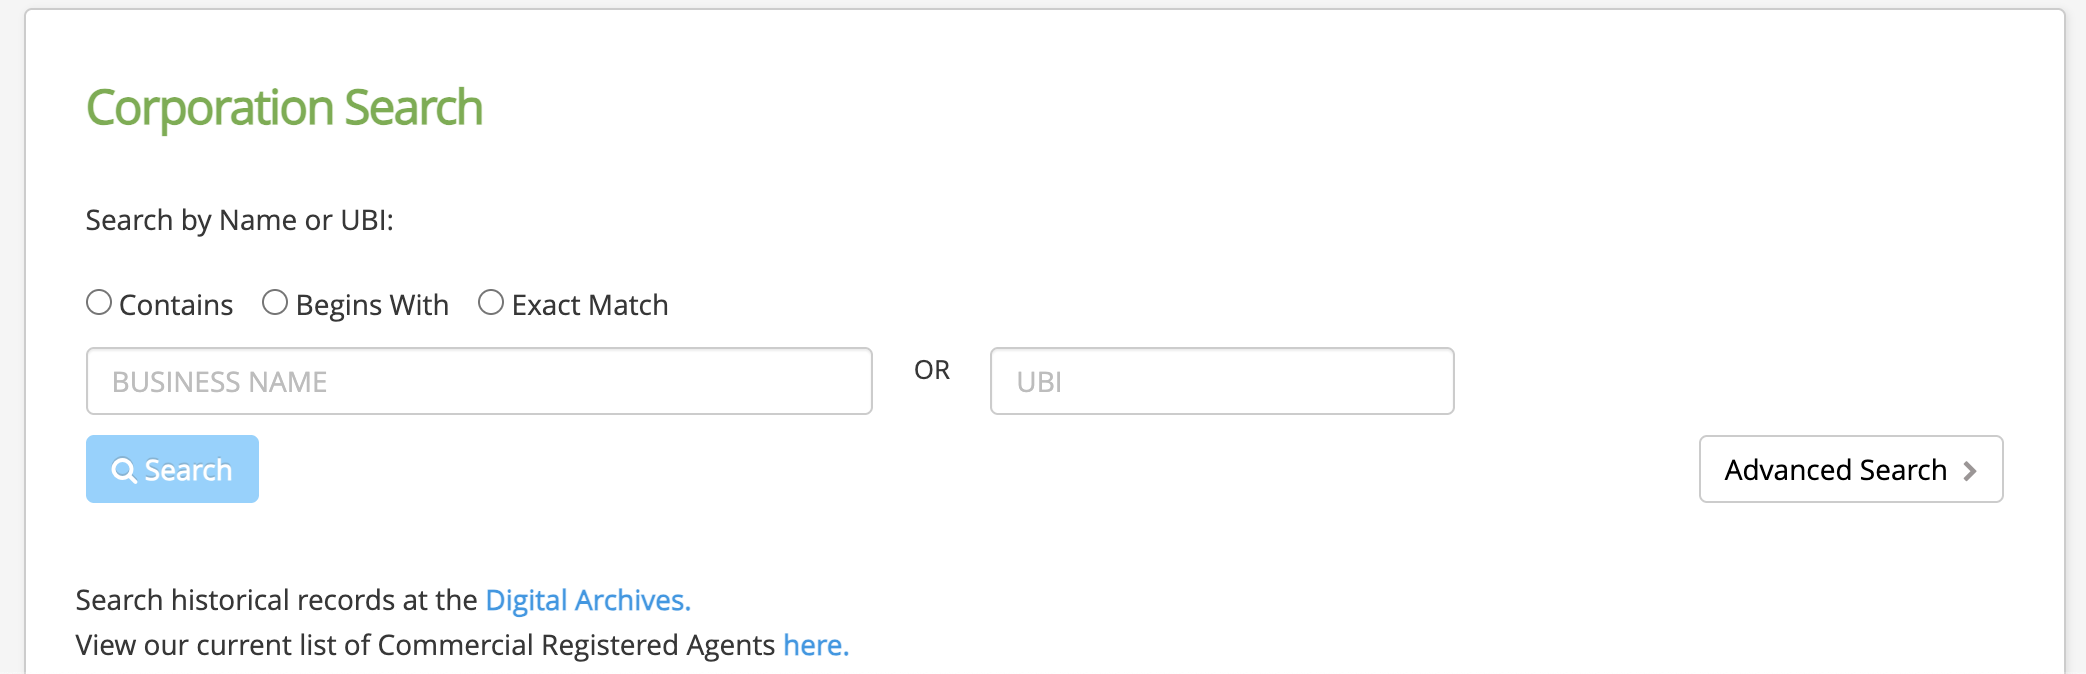Viewport: 2086px width, 674px height.
Task: Open the Digital Archives link
Action: point(587,600)
